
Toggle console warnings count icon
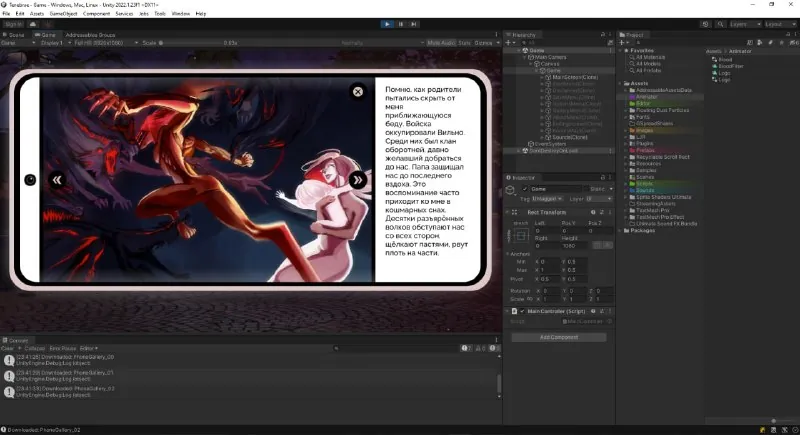pos(480,348)
